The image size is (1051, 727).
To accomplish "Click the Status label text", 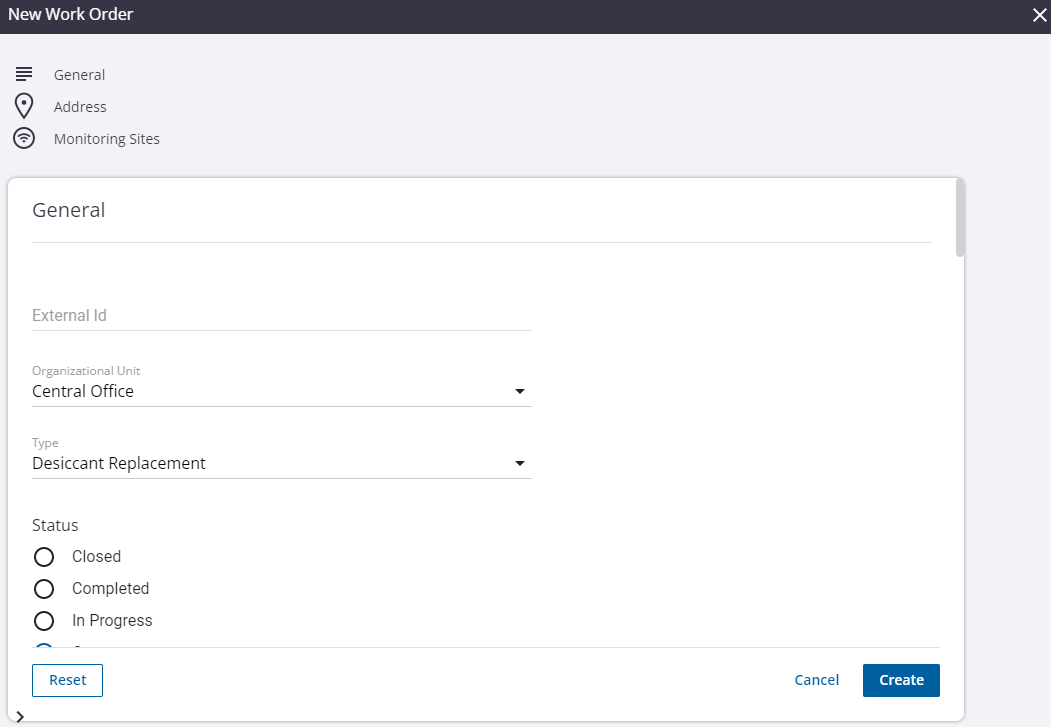I will 55,525.
